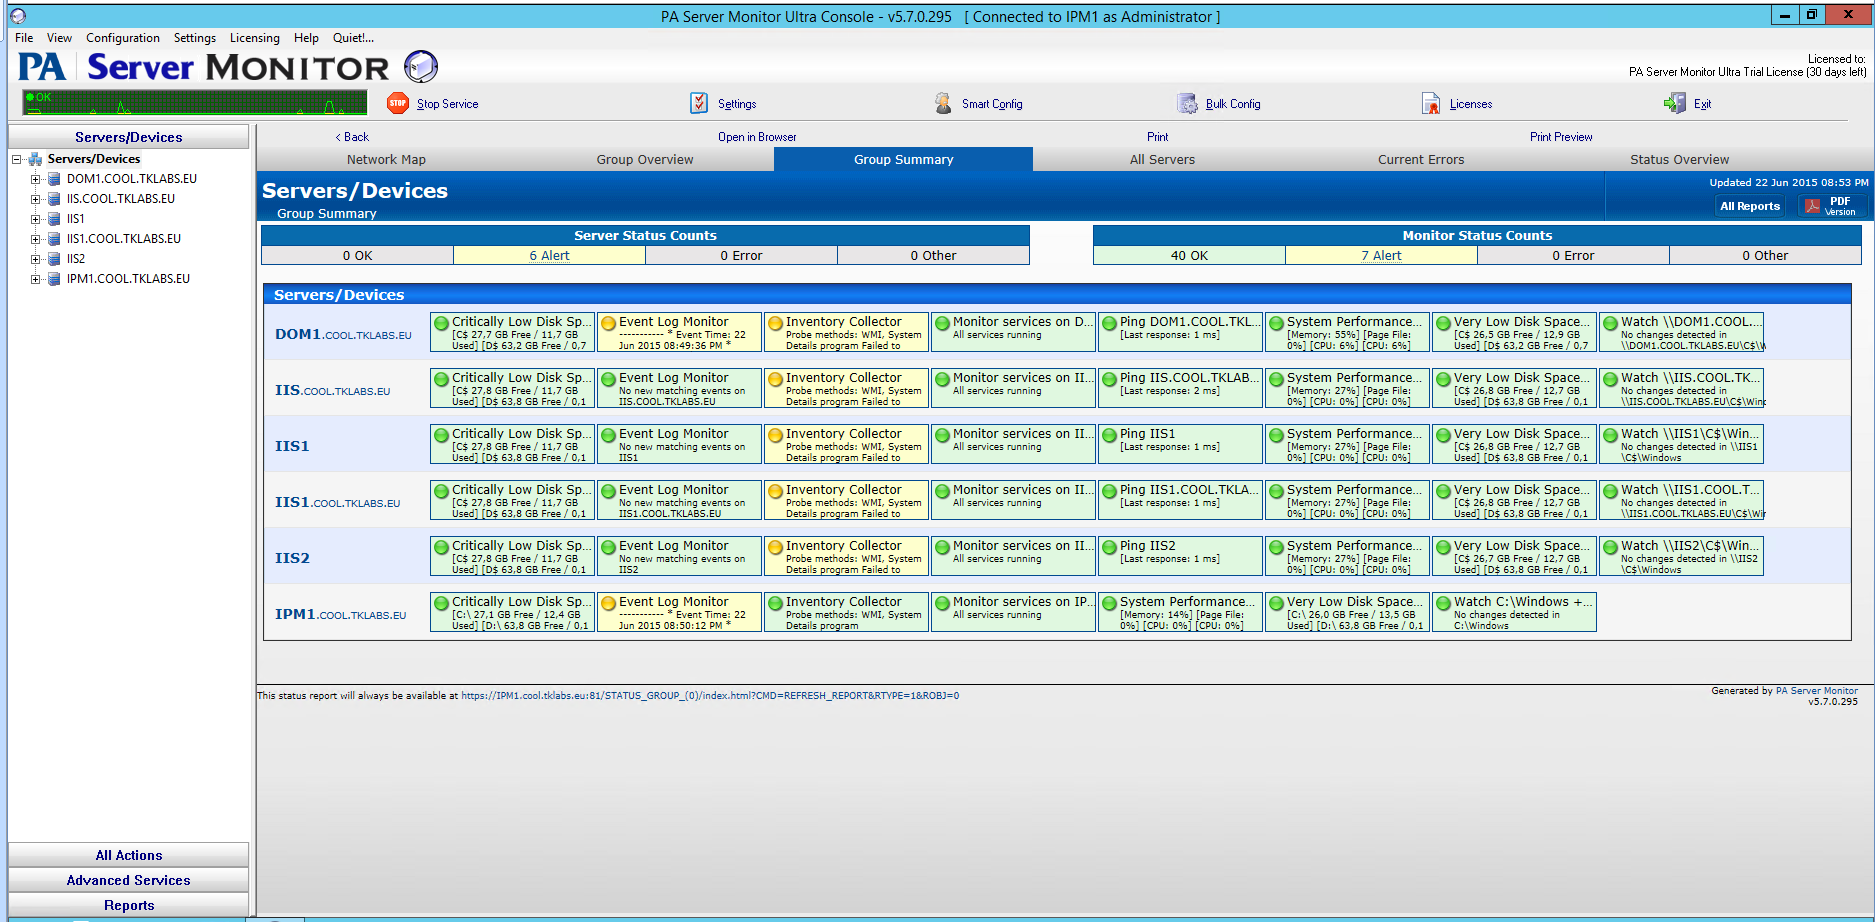This screenshot has width=1875, height=922.
Task: Click the Smart Config person icon
Action: pyautogui.click(x=942, y=103)
